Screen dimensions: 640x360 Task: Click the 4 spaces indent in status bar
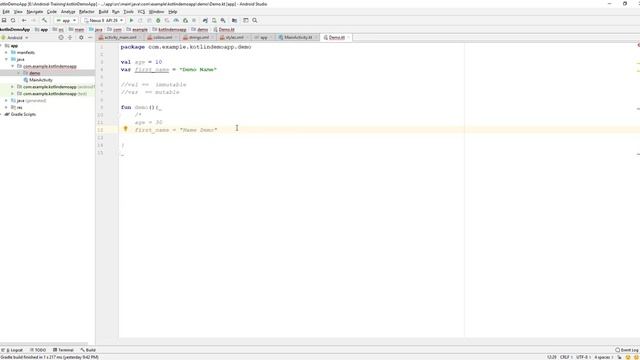click(x=604, y=357)
